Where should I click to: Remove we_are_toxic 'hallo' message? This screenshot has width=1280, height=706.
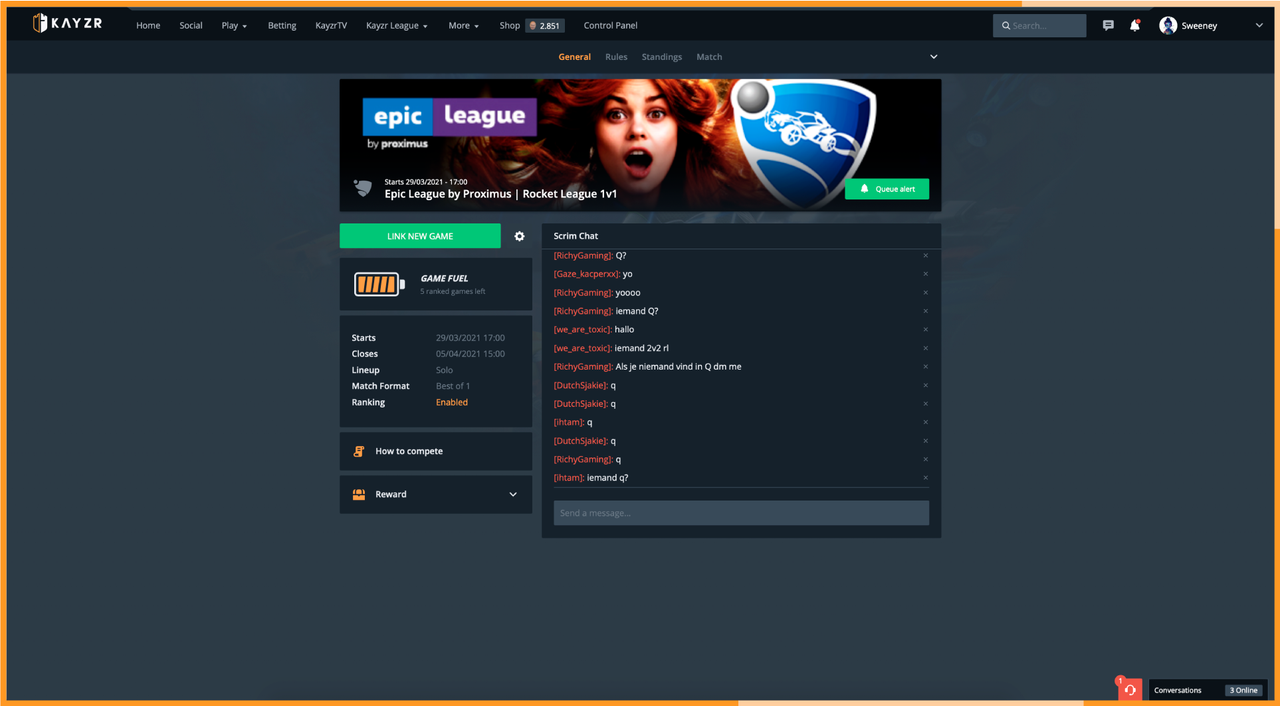[x=925, y=330]
